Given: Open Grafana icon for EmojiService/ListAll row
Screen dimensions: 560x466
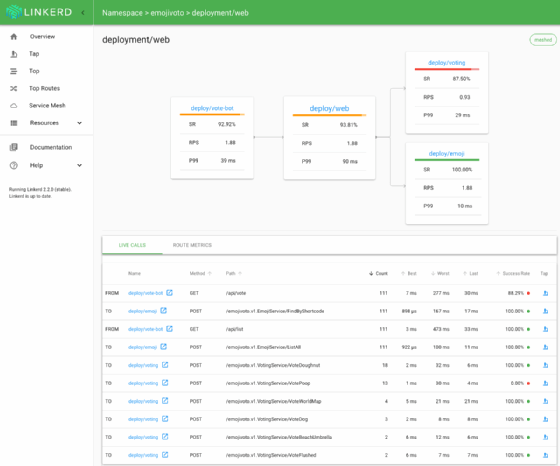Looking at the screenshot, I should 164,346.
